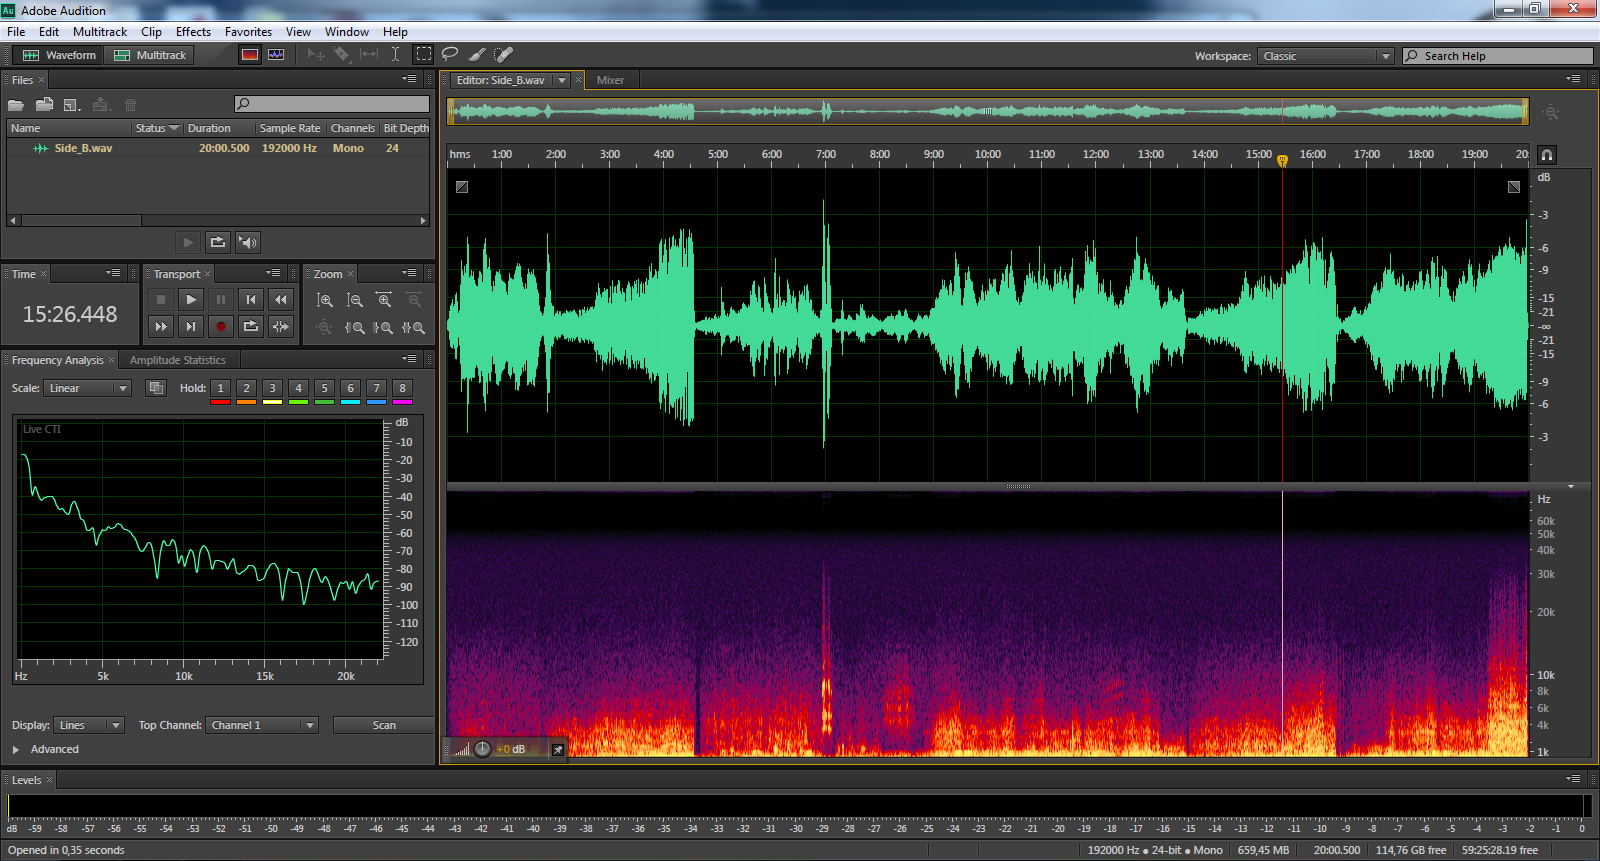Choose the Marquee Selection tool
Image resolution: width=1600 pixels, height=861 pixels.
[424, 55]
